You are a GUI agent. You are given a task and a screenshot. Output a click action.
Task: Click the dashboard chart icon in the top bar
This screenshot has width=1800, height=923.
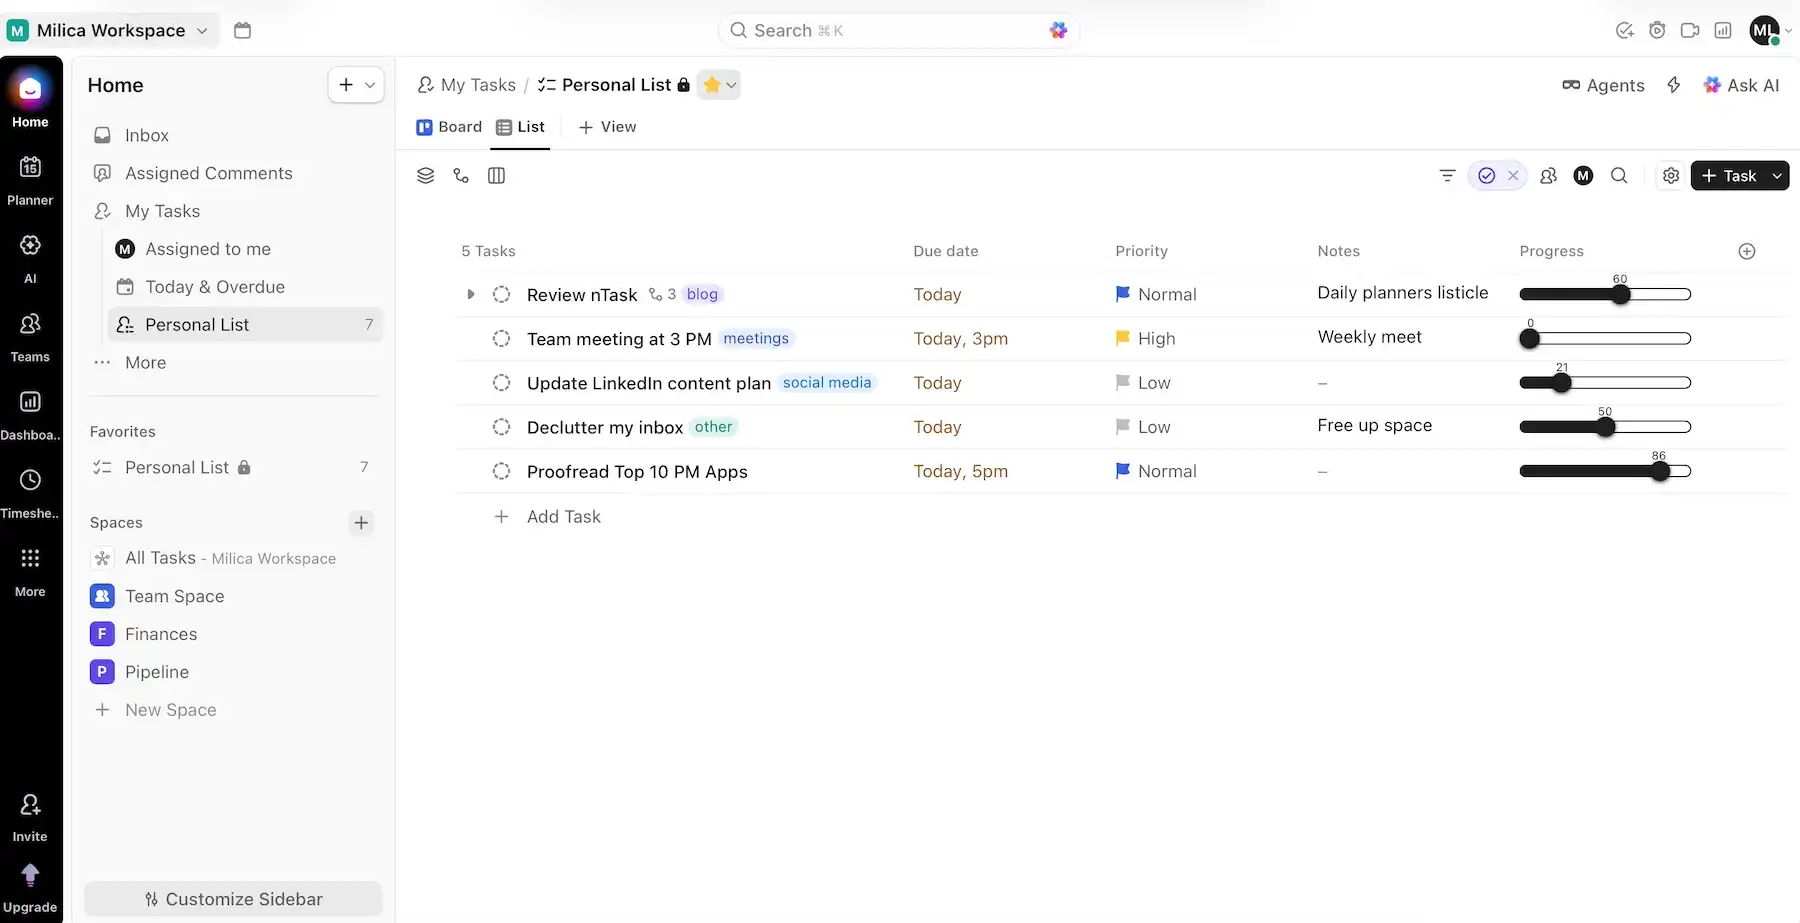[1723, 30]
